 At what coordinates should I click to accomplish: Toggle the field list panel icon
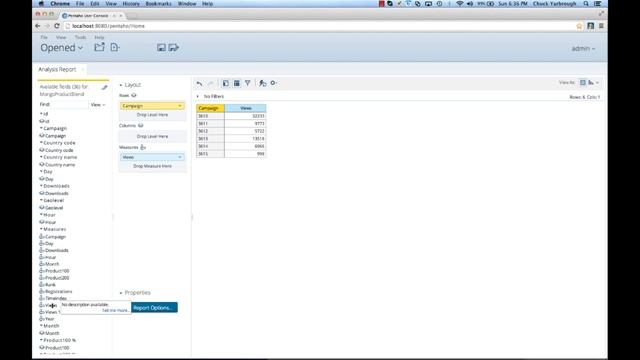pyautogui.click(x=226, y=83)
